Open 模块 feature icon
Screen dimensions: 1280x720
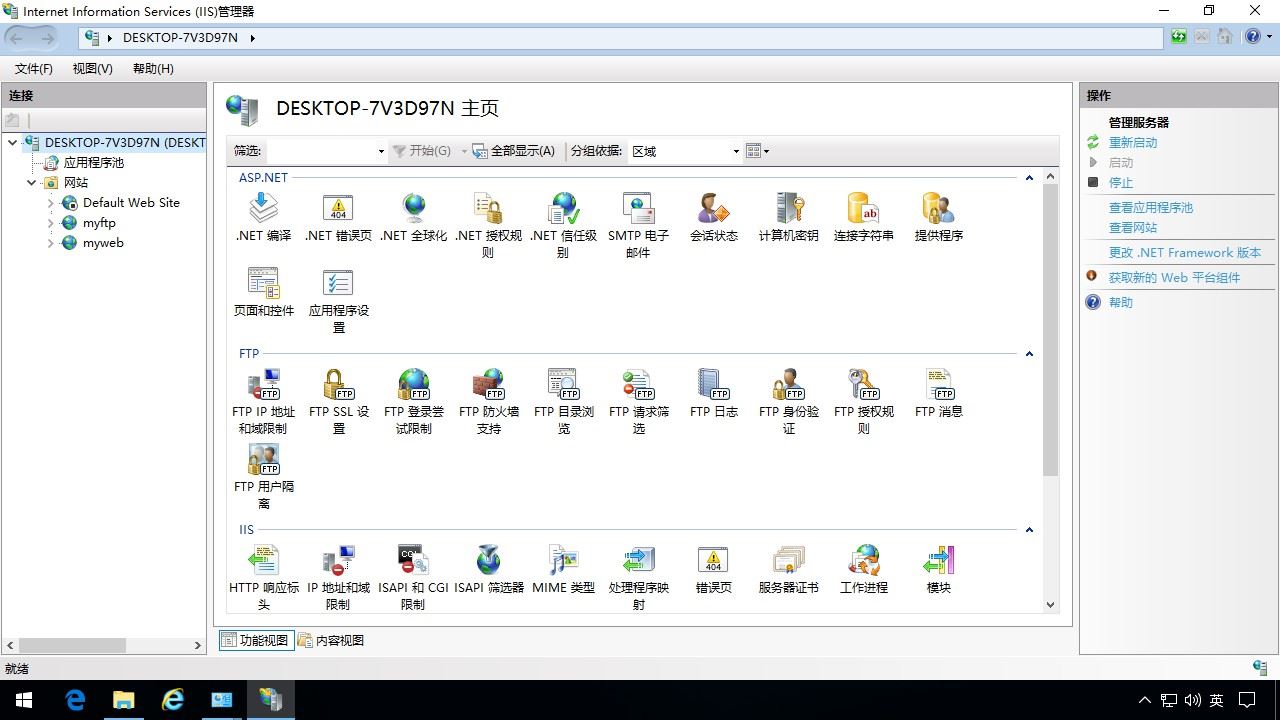coord(938,569)
